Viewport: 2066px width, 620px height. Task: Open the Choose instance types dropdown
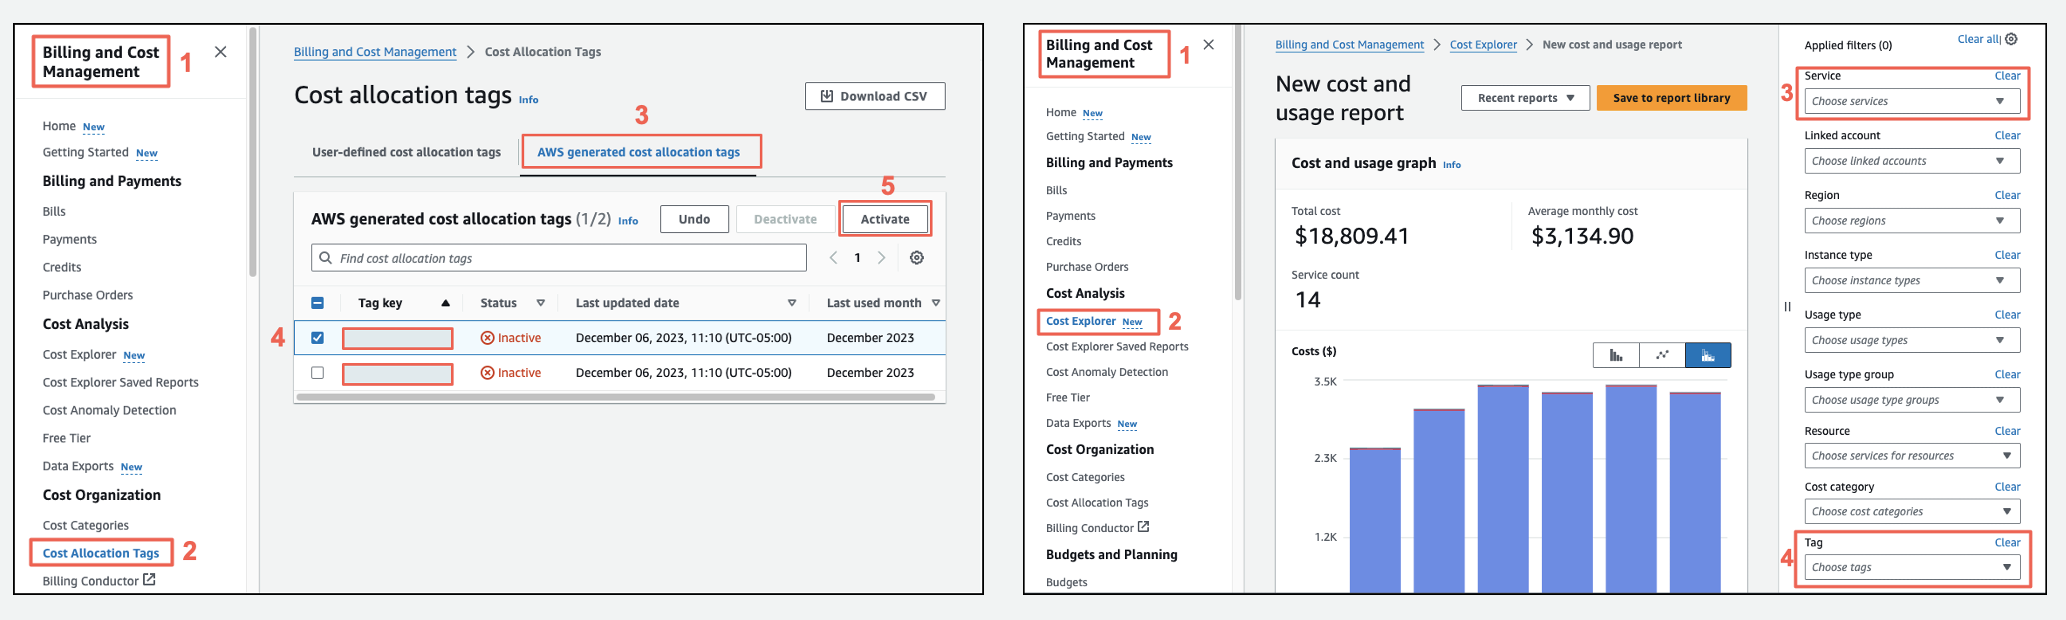pos(1912,281)
